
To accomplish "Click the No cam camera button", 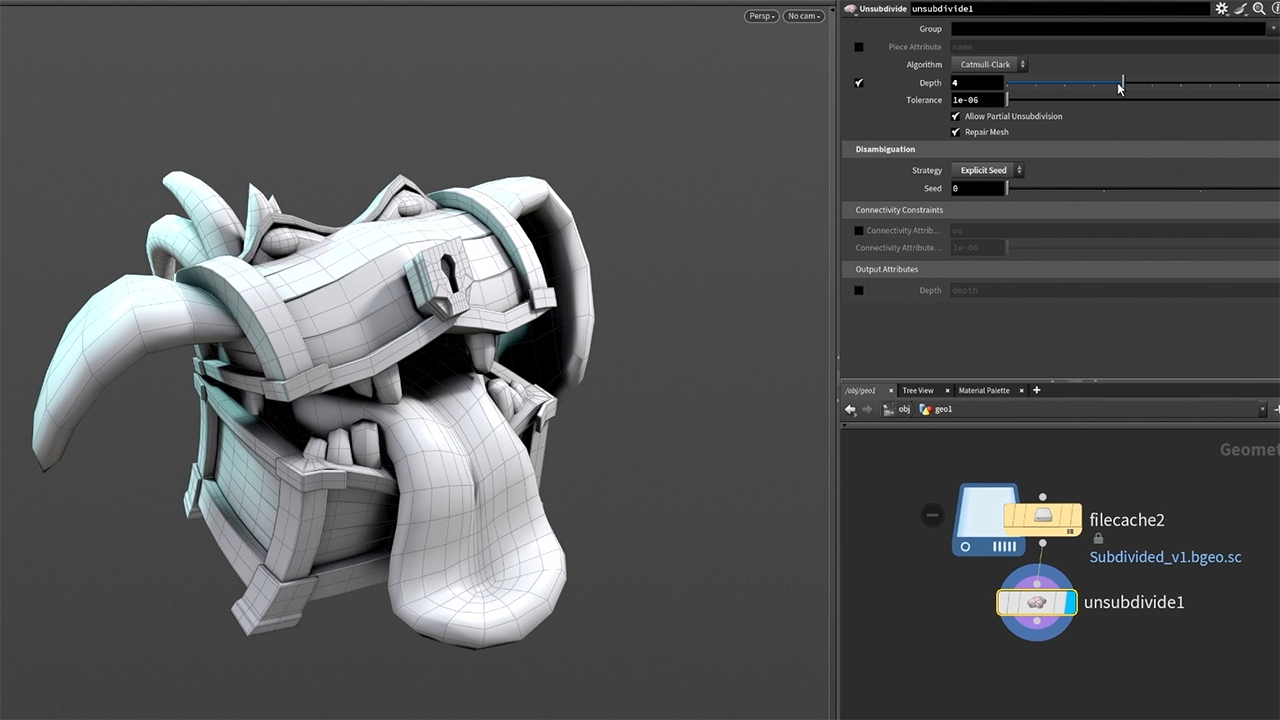I will click(x=803, y=16).
